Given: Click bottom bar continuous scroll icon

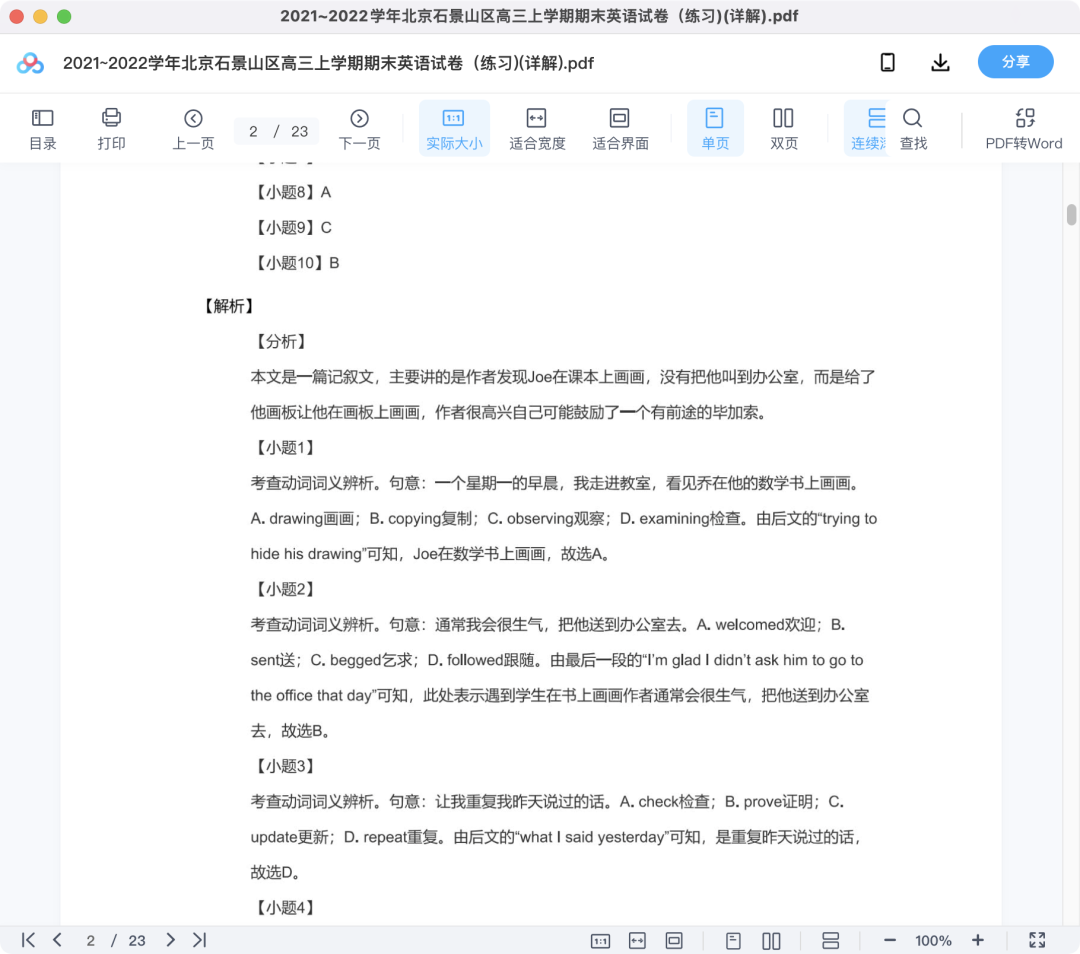Looking at the screenshot, I should 831,941.
